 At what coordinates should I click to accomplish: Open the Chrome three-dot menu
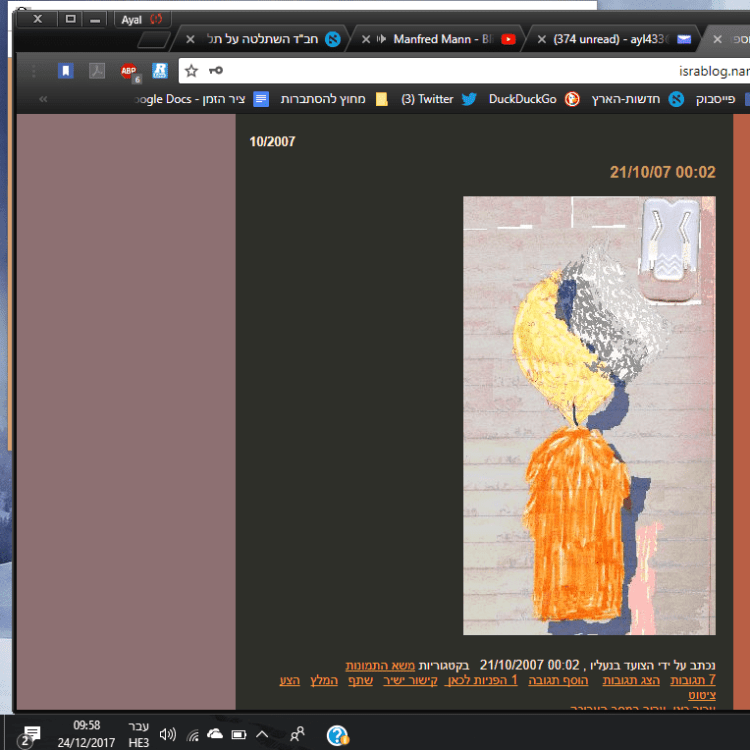click(x=34, y=71)
